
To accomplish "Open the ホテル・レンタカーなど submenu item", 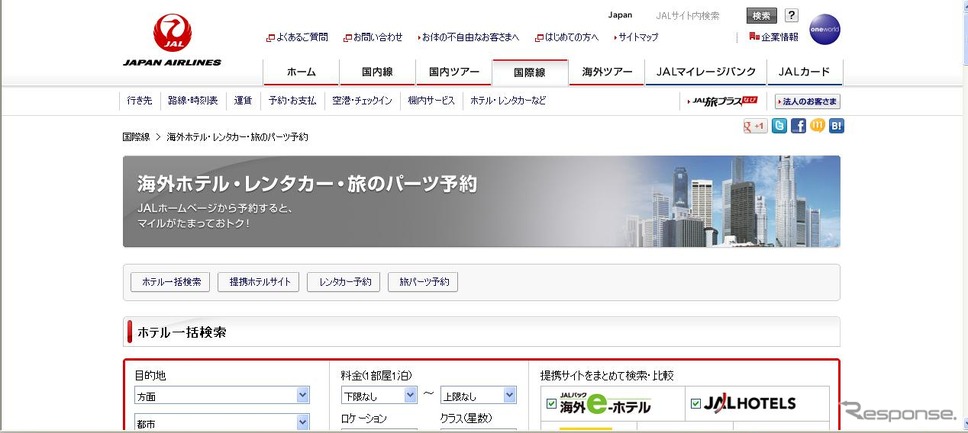I will pyautogui.click(x=508, y=101).
